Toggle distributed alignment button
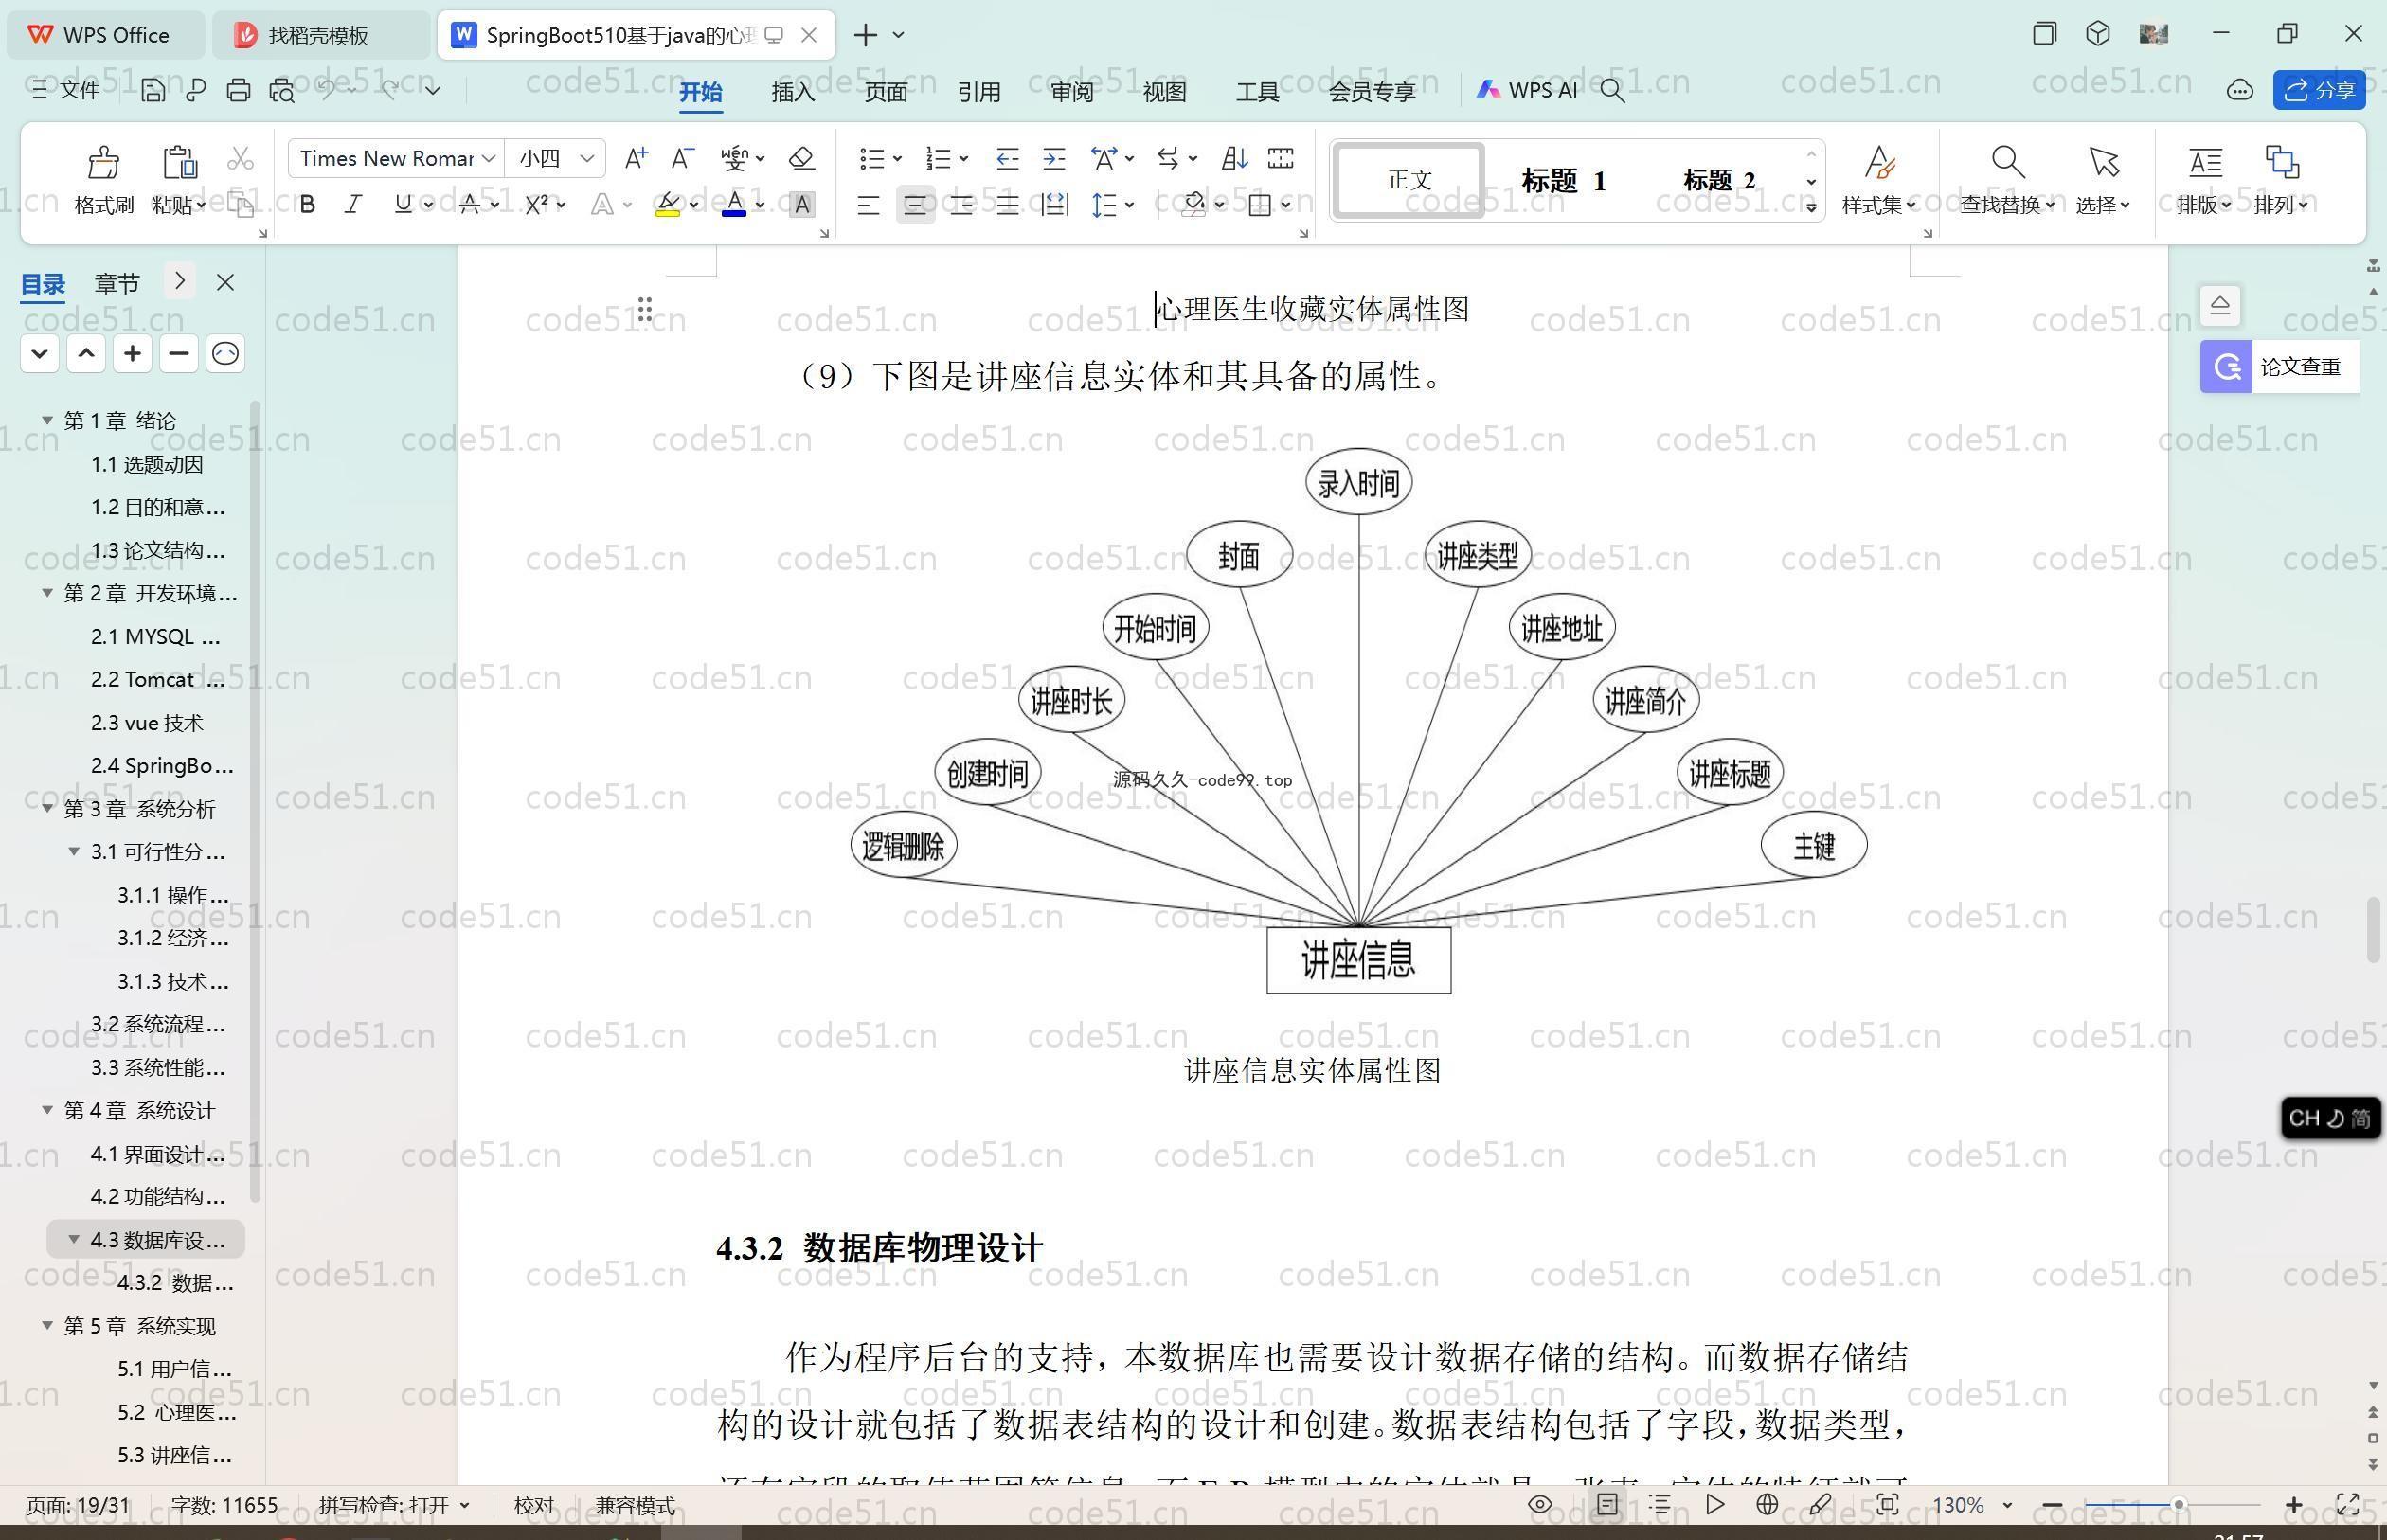 pyautogui.click(x=1054, y=205)
